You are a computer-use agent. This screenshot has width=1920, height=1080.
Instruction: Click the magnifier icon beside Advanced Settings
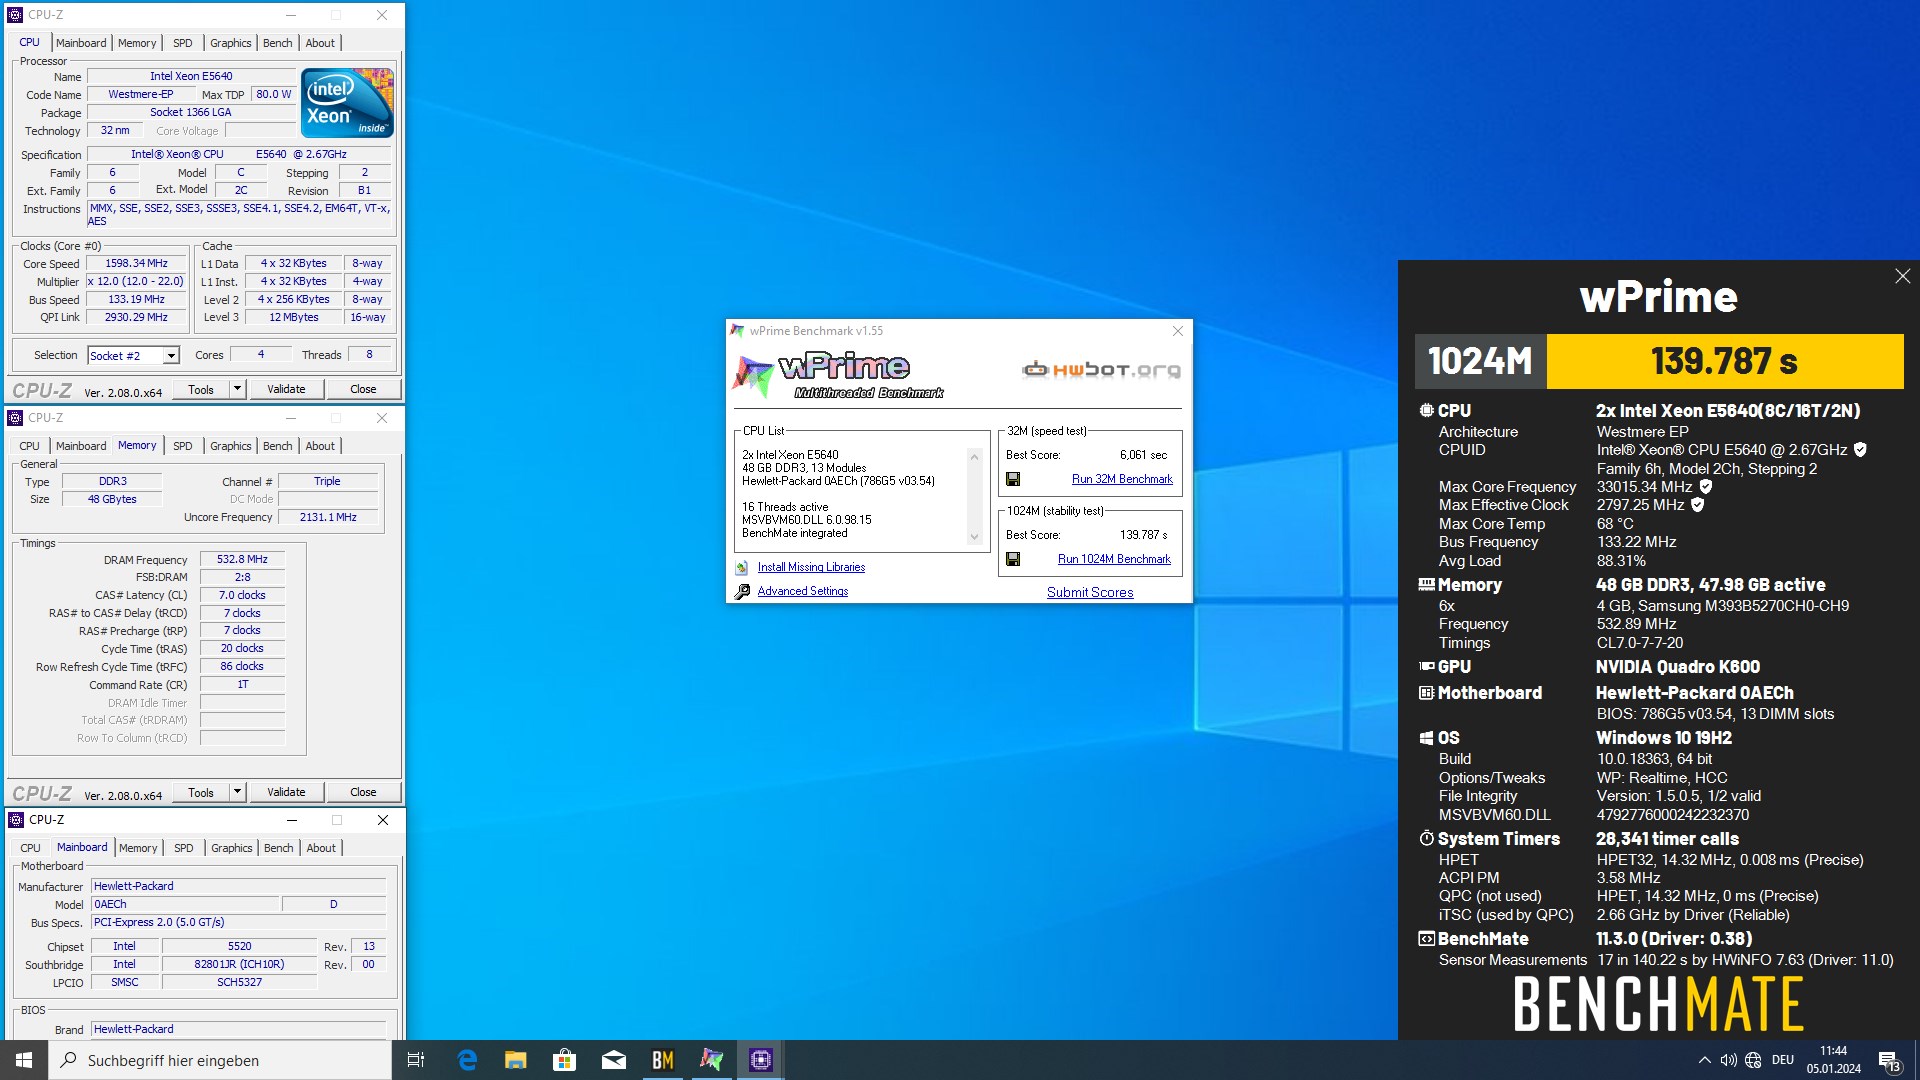click(x=742, y=591)
